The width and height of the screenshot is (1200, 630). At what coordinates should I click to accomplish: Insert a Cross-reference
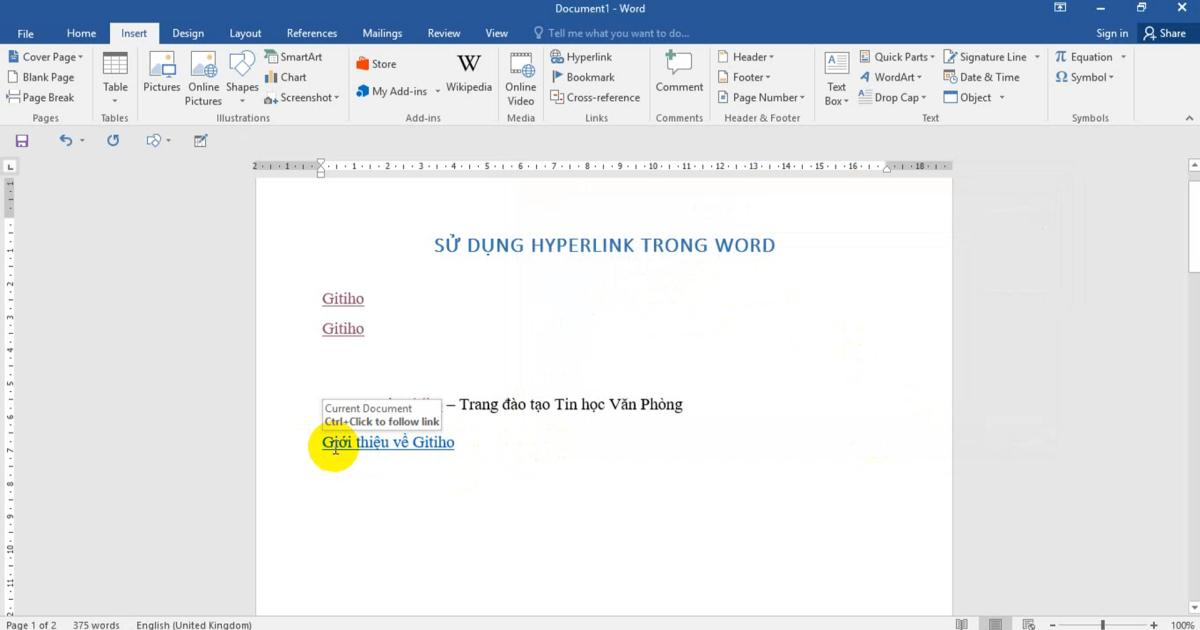[596, 97]
